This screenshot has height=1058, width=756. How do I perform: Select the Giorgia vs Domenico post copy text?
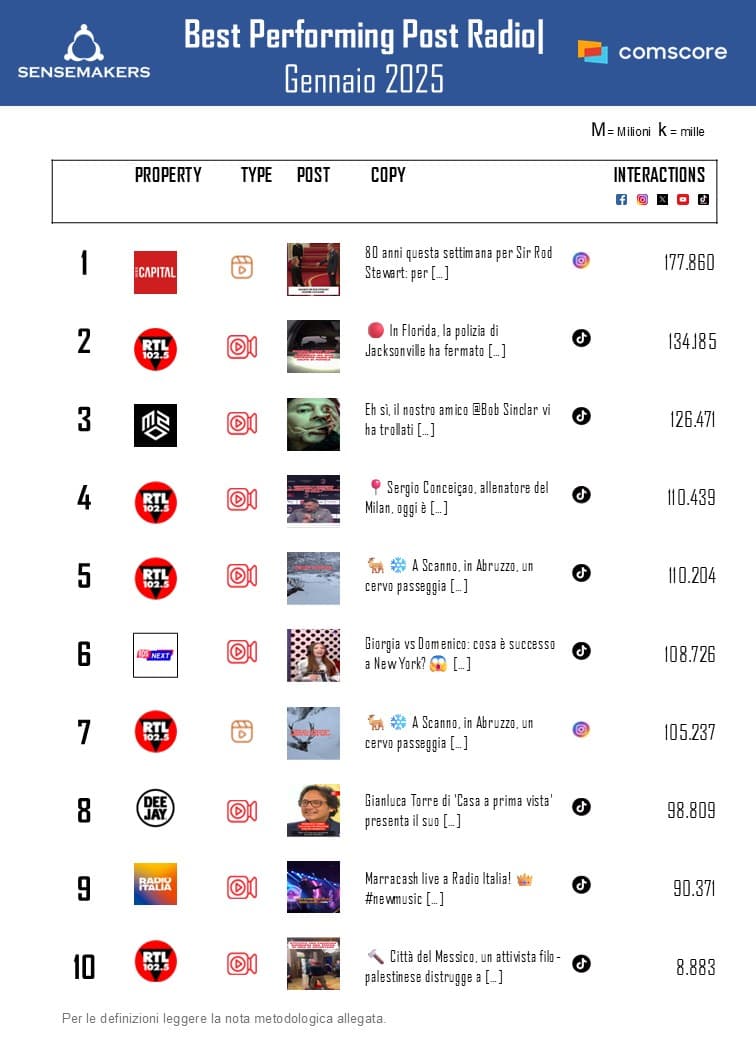(x=460, y=653)
